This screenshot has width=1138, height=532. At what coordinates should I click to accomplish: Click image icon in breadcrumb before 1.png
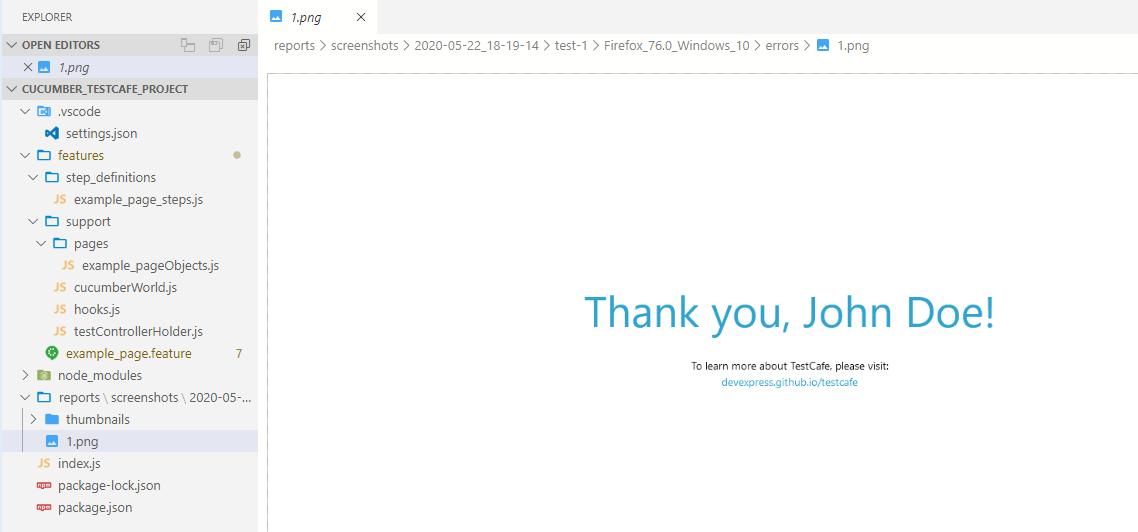click(823, 45)
